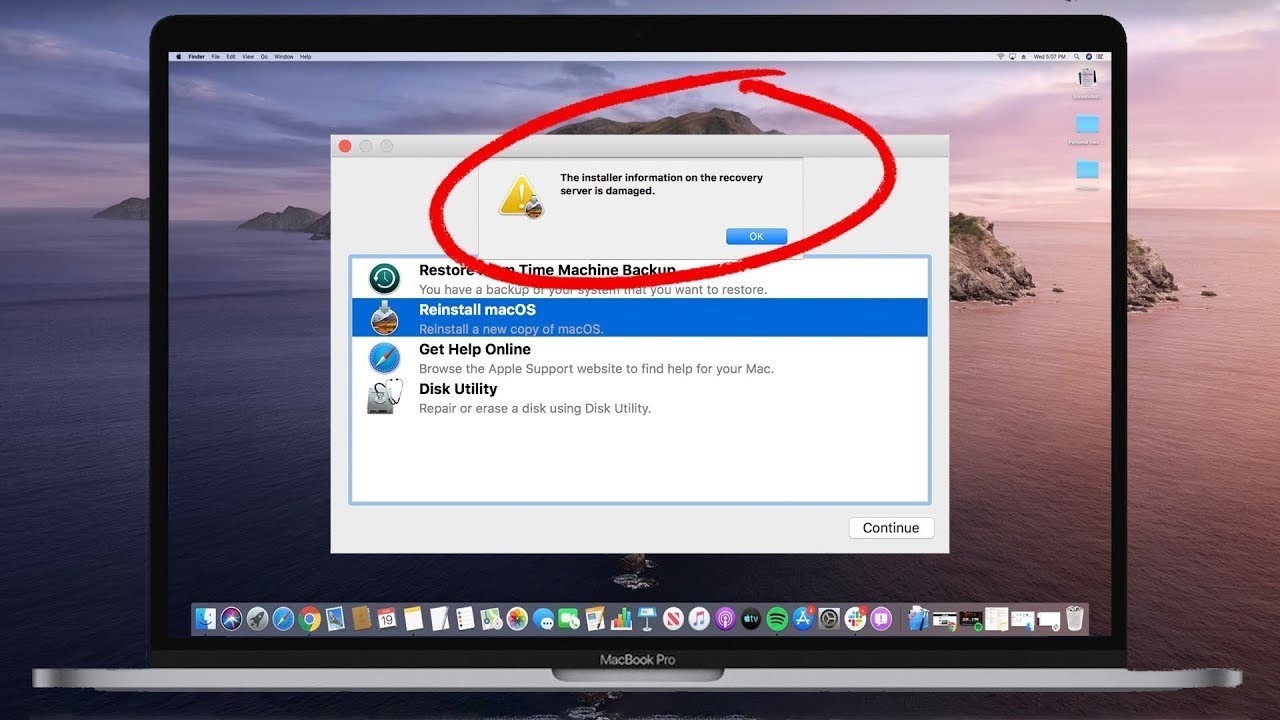Open the Apple menu

[x=179, y=57]
